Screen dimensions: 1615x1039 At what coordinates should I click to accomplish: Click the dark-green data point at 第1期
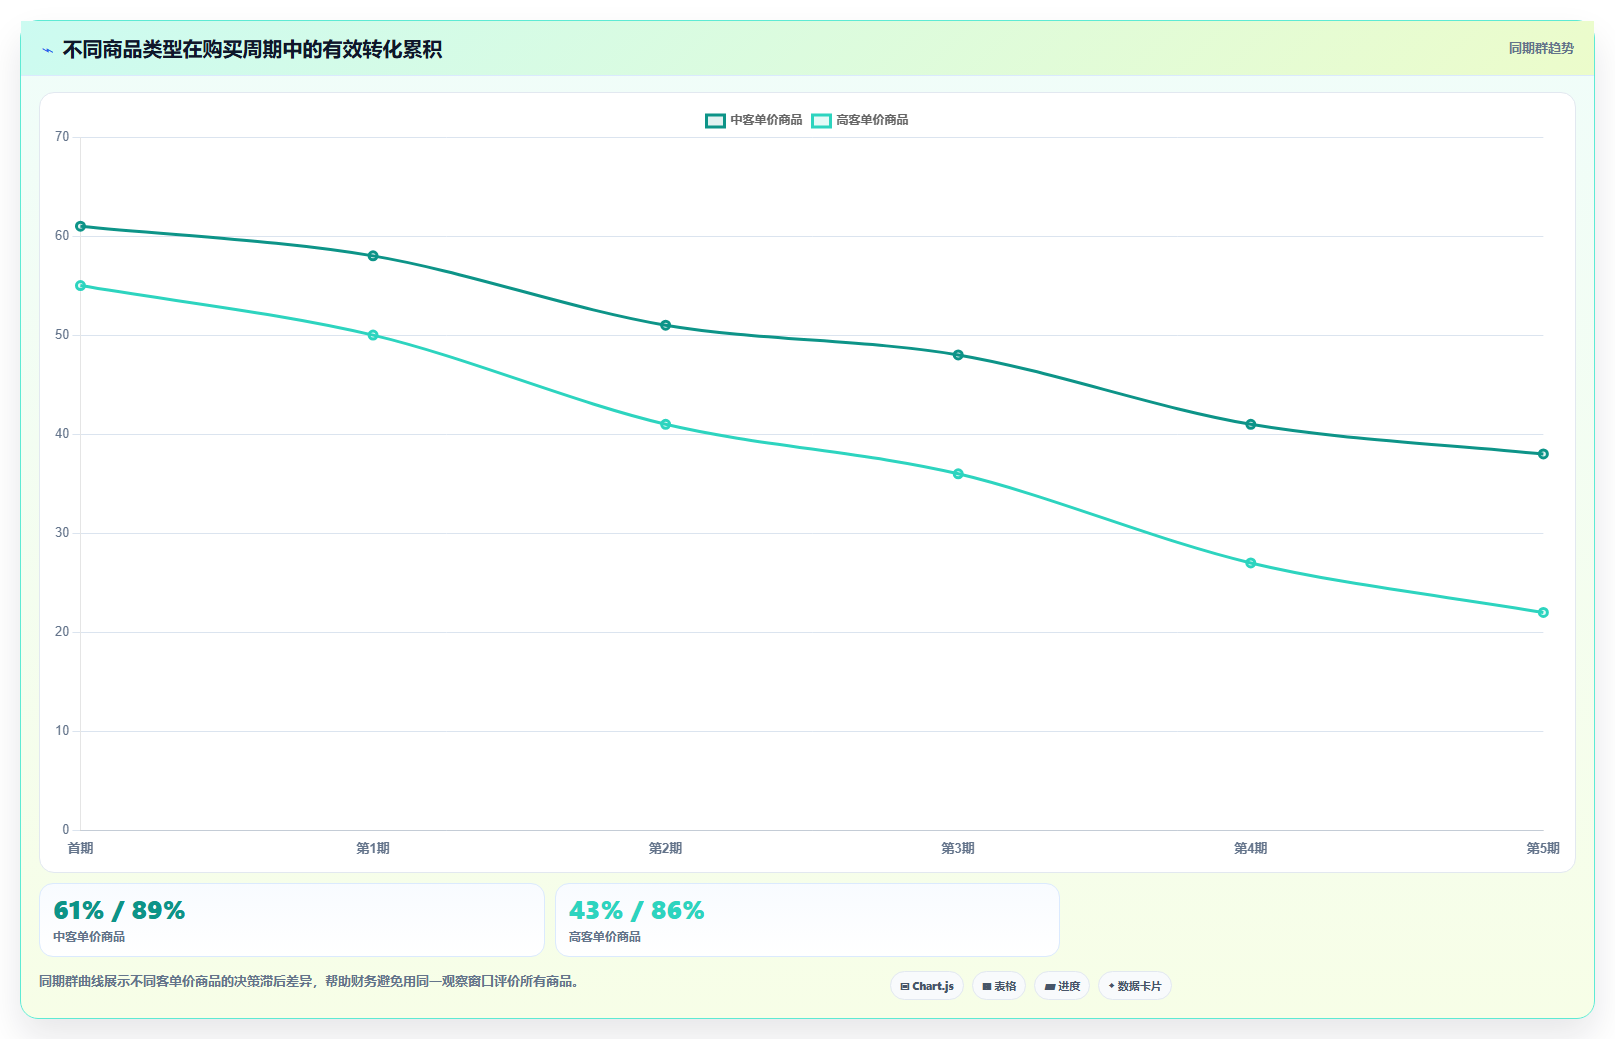tap(373, 256)
